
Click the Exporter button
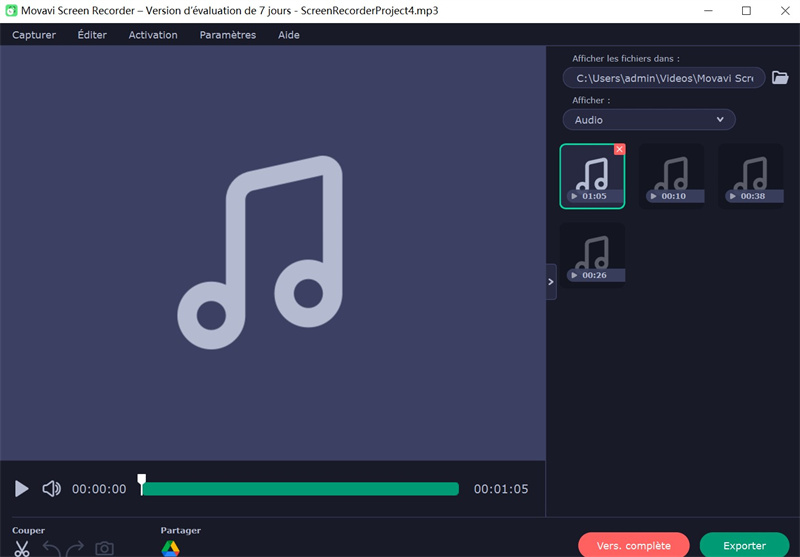744,545
